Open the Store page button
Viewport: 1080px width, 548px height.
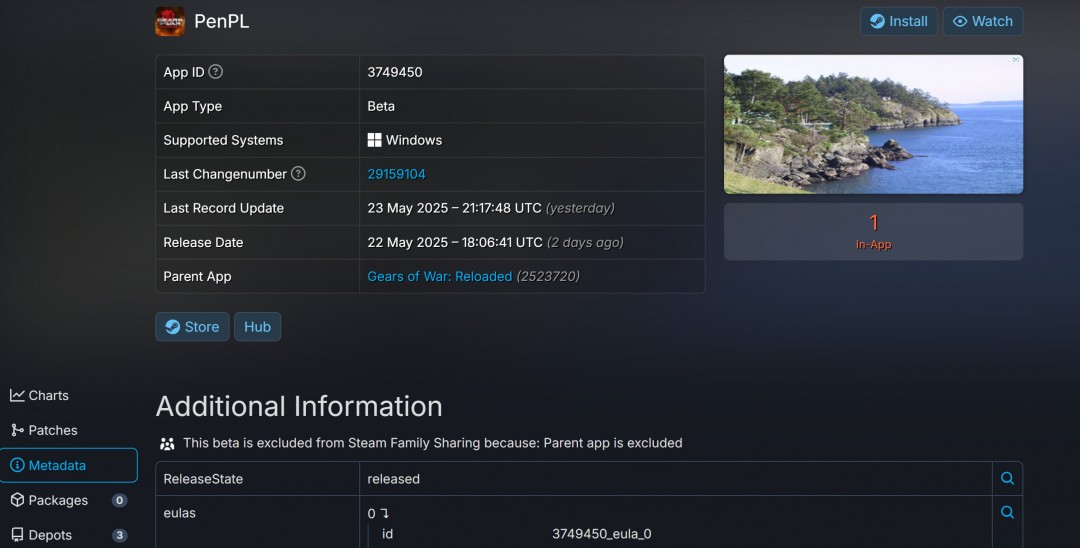coord(192,327)
